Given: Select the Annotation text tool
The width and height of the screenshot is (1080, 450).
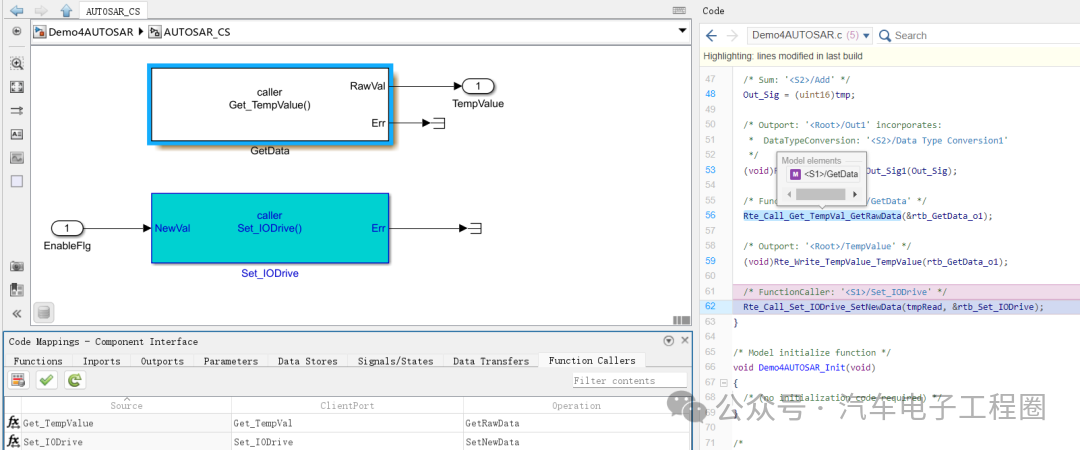Looking at the screenshot, I should point(17,134).
